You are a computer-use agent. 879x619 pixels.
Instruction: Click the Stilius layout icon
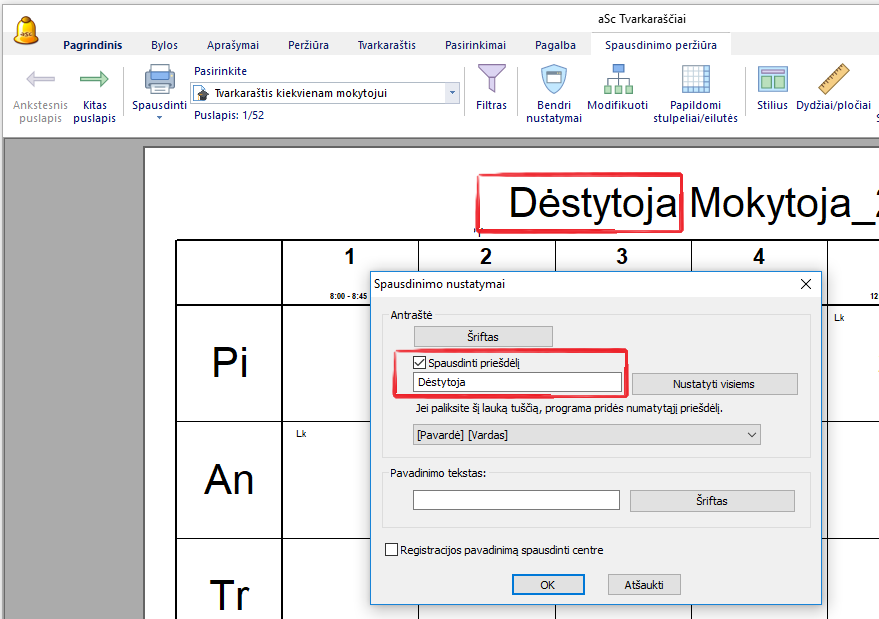point(772,79)
